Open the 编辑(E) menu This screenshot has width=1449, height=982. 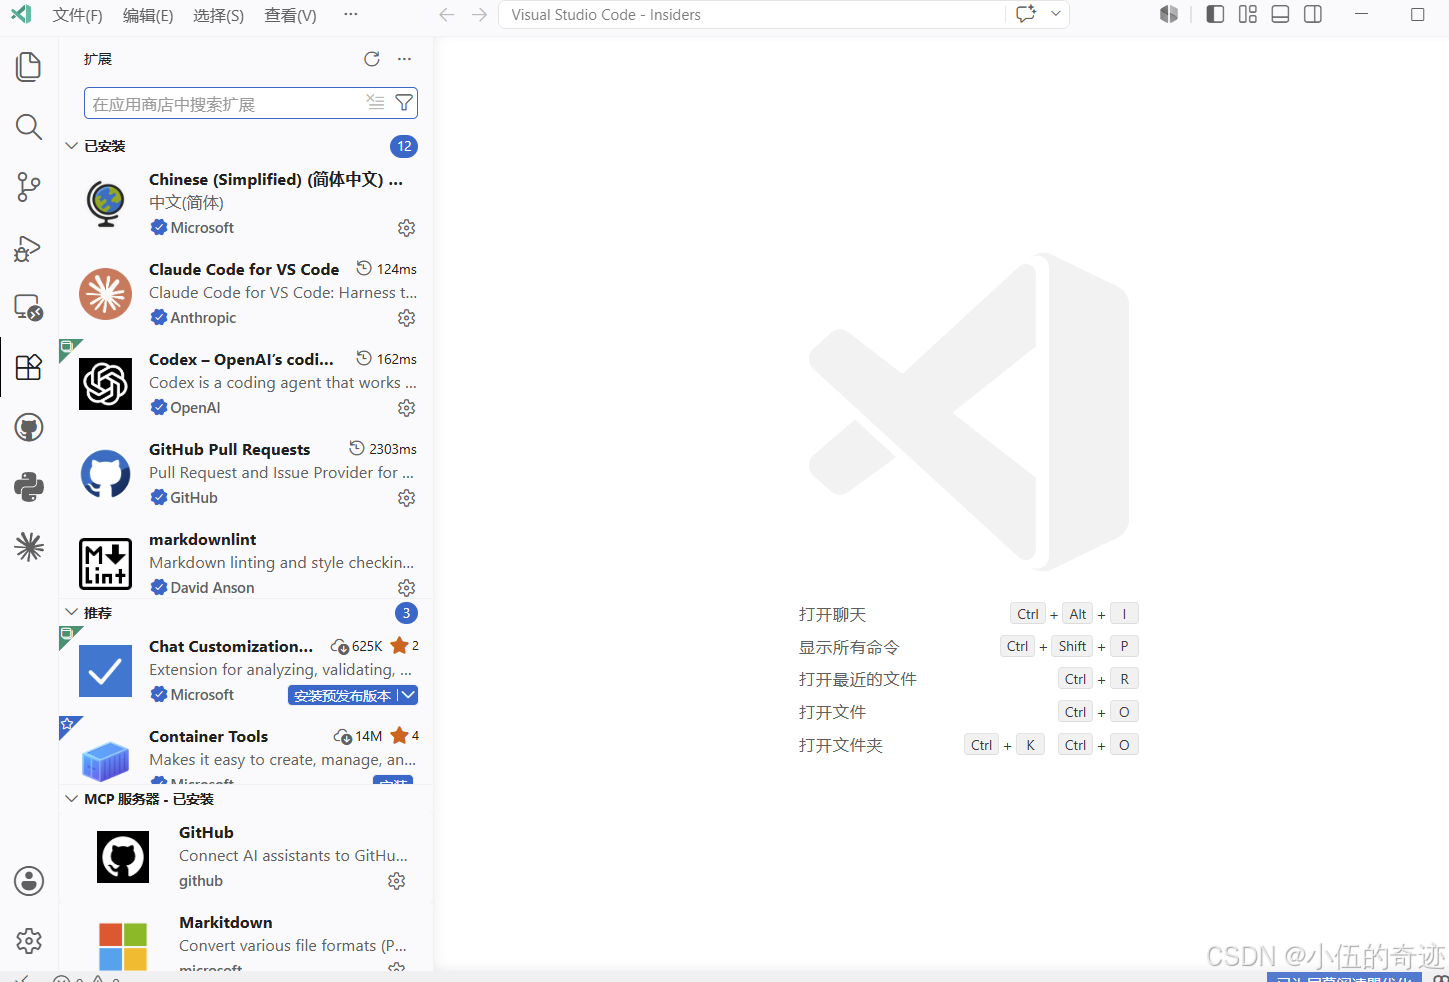click(148, 15)
